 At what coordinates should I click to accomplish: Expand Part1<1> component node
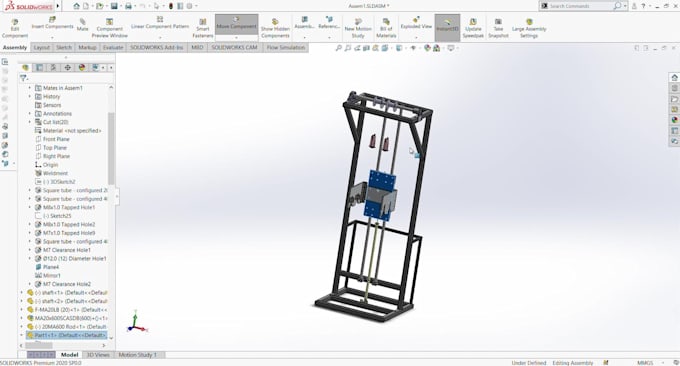pos(22,335)
